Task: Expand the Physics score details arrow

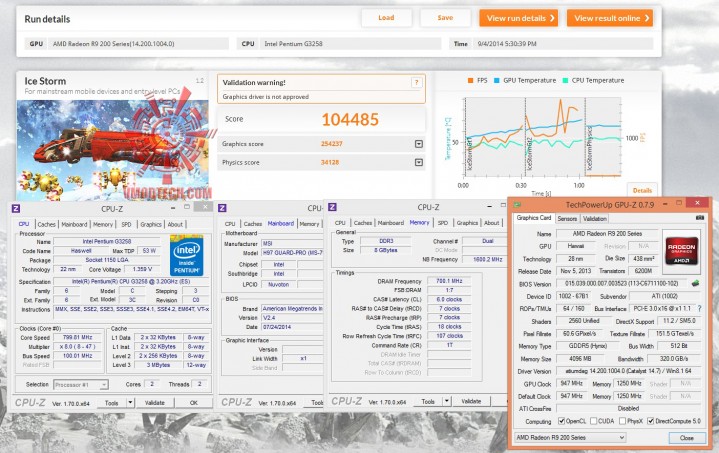Action: click(419, 162)
